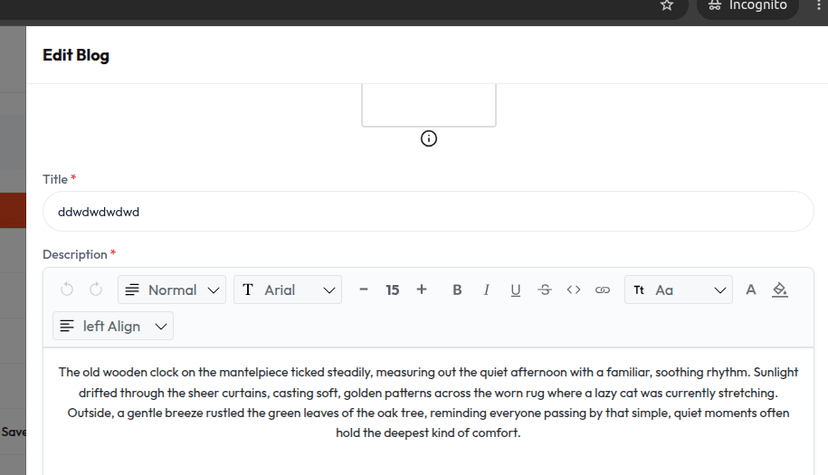Increase font size with plus button

(x=421, y=289)
